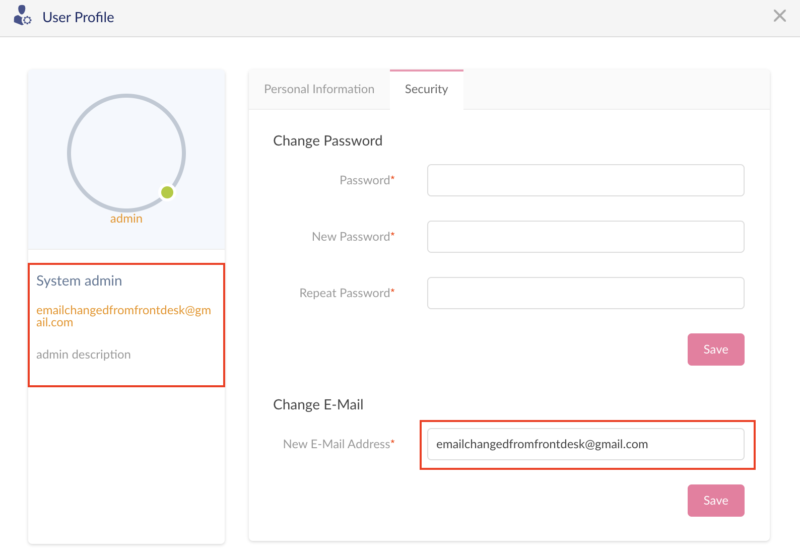Click the Change Password section heading
The image size is (800, 560).
point(327,141)
